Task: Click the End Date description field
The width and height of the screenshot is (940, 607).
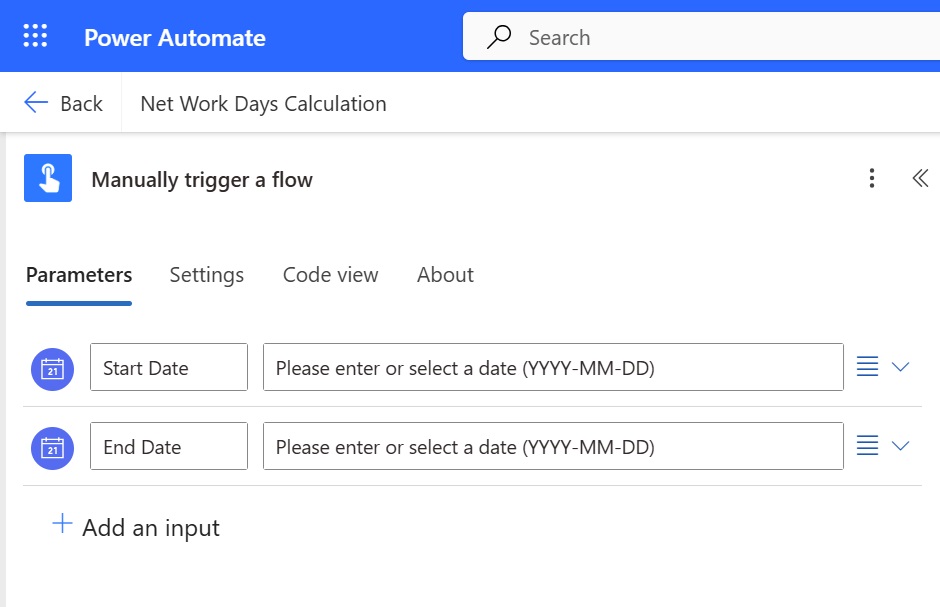Action: (553, 446)
